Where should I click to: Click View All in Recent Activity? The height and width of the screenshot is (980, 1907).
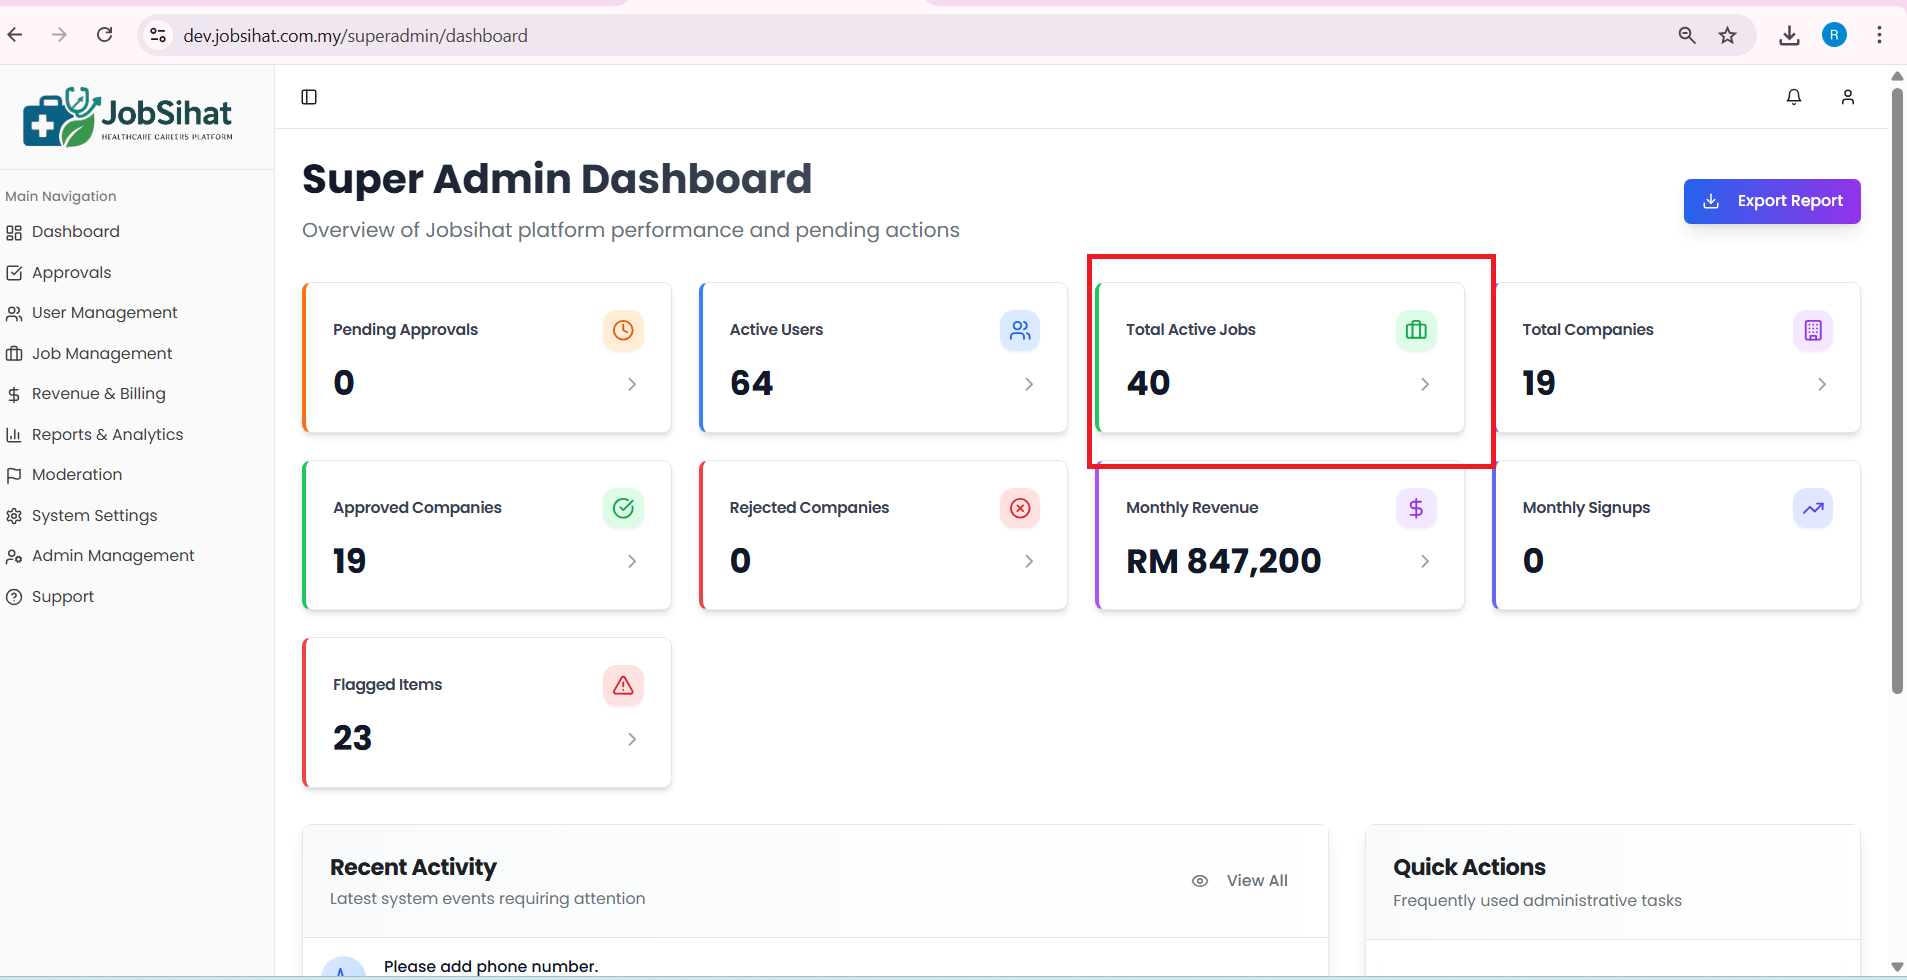[x=1256, y=881]
